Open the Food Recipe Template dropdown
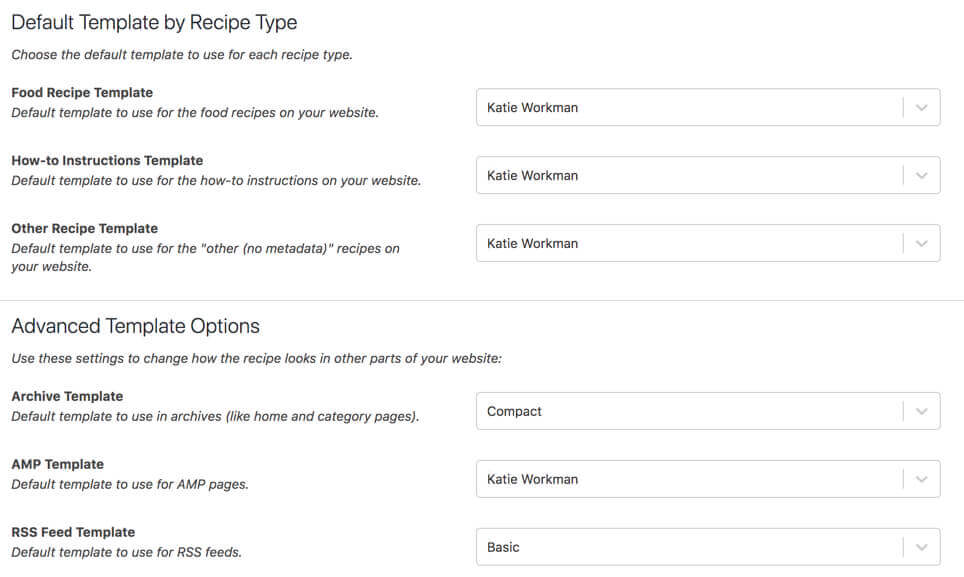 708,108
